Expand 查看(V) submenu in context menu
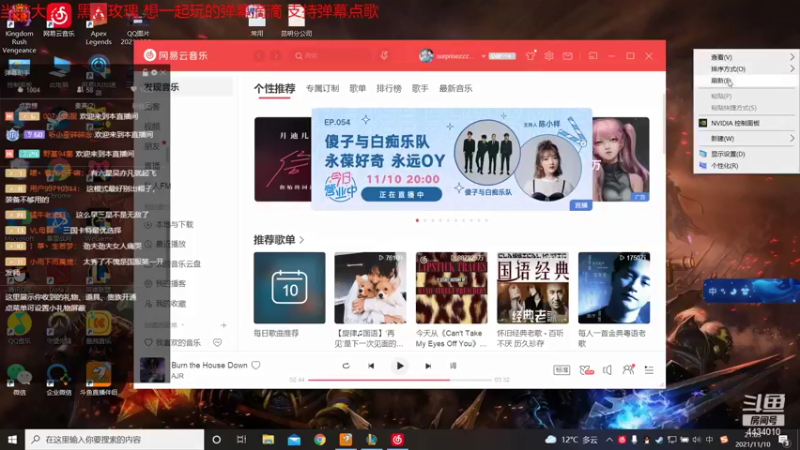800x450 pixels. pos(746,57)
